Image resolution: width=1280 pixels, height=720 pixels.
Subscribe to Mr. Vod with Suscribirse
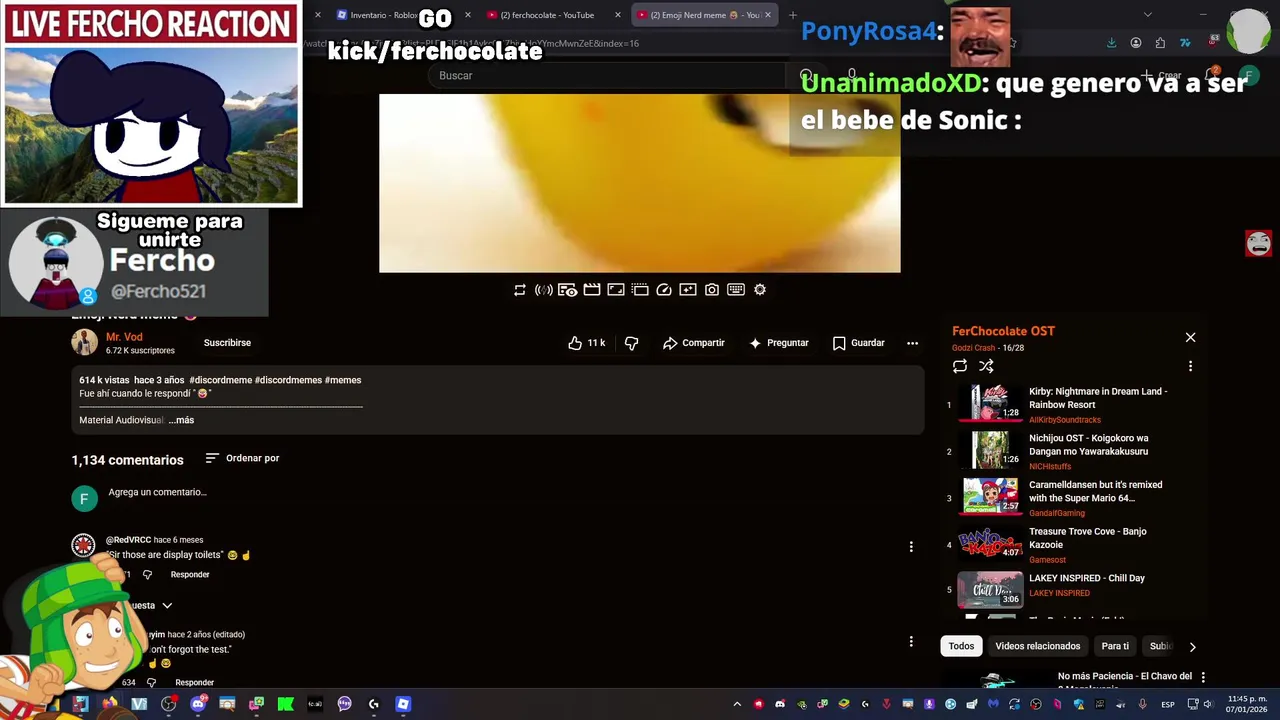tap(227, 343)
